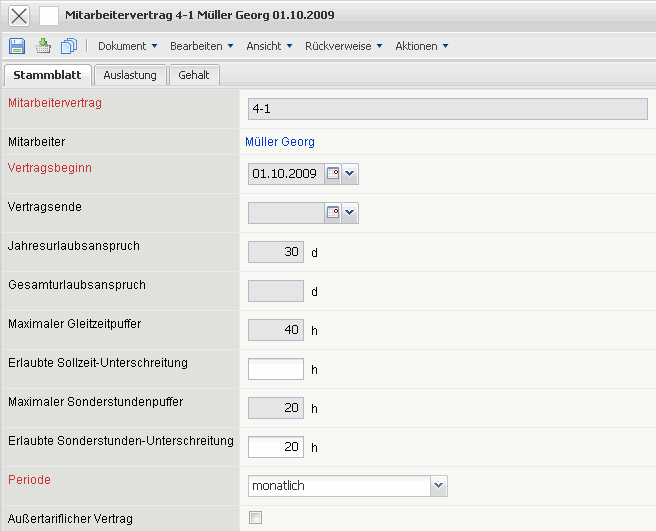This screenshot has height=531, width=656.
Task: Close the contract window with X icon
Action: [x=18, y=16]
